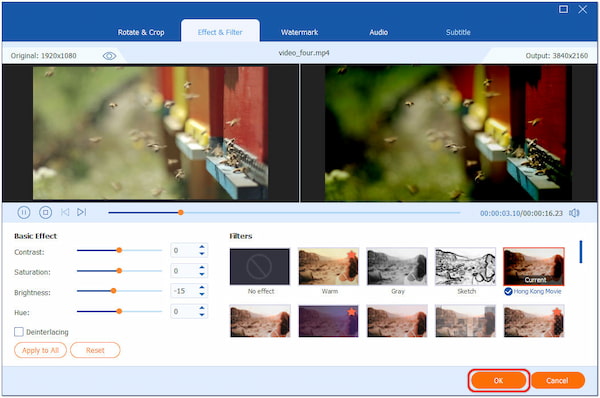Apply the Sketch filter
The width and height of the screenshot is (600, 398).
[x=466, y=267]
